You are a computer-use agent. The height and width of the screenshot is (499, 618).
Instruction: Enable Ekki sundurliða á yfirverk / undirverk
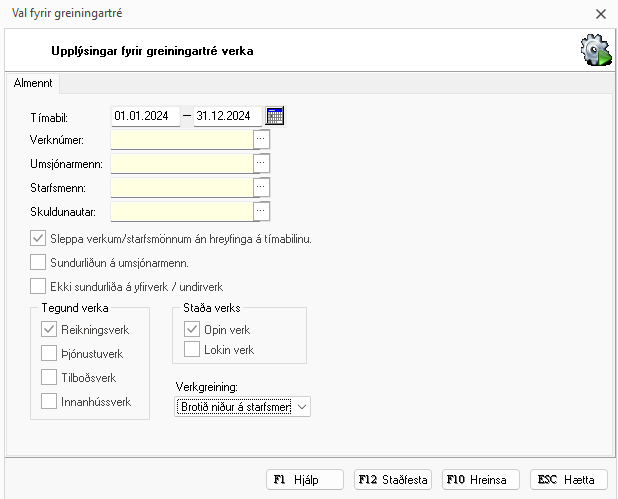[38, 287]
